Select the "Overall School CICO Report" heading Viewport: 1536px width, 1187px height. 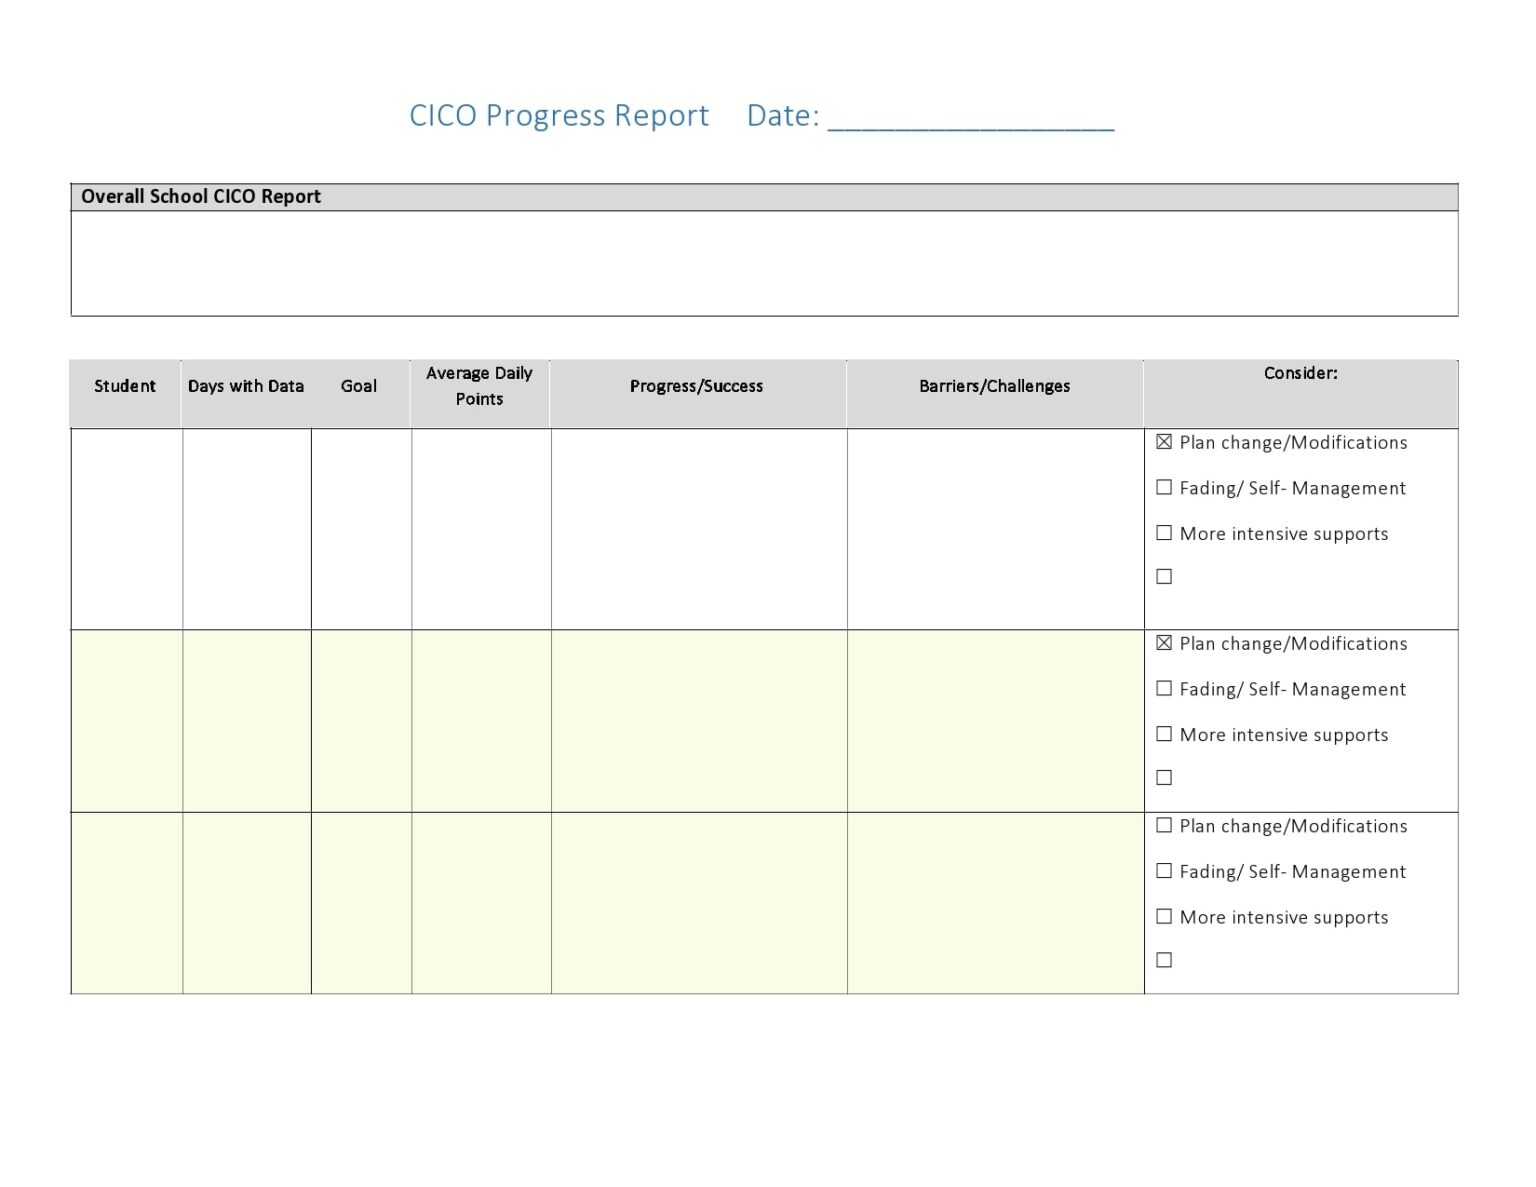point(201,197)
